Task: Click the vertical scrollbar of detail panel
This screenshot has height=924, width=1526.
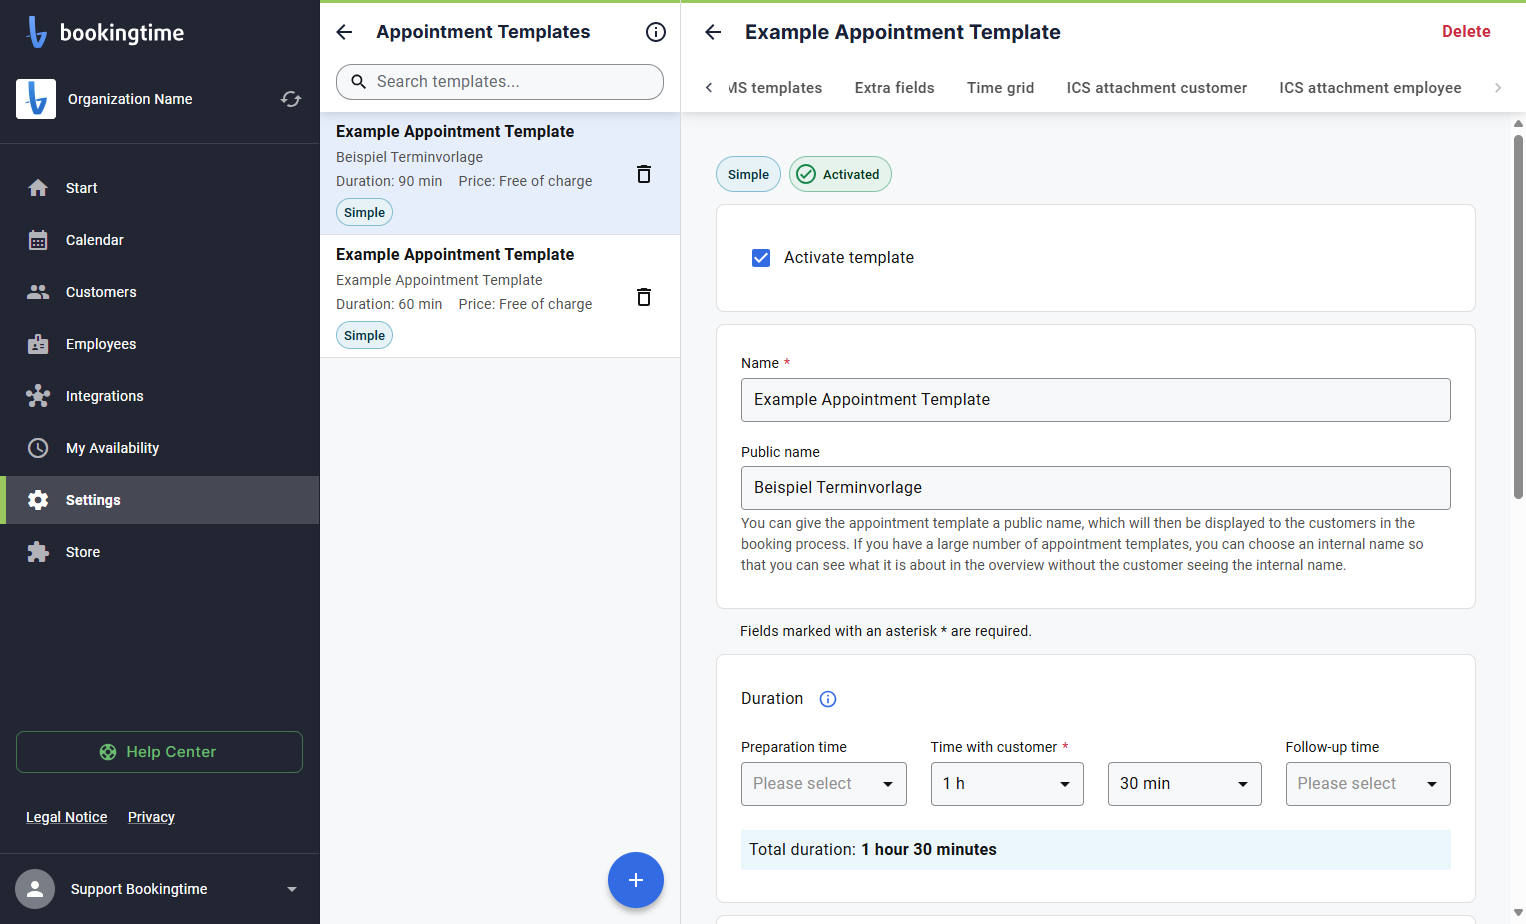Action: click(x=1518, y=316)
